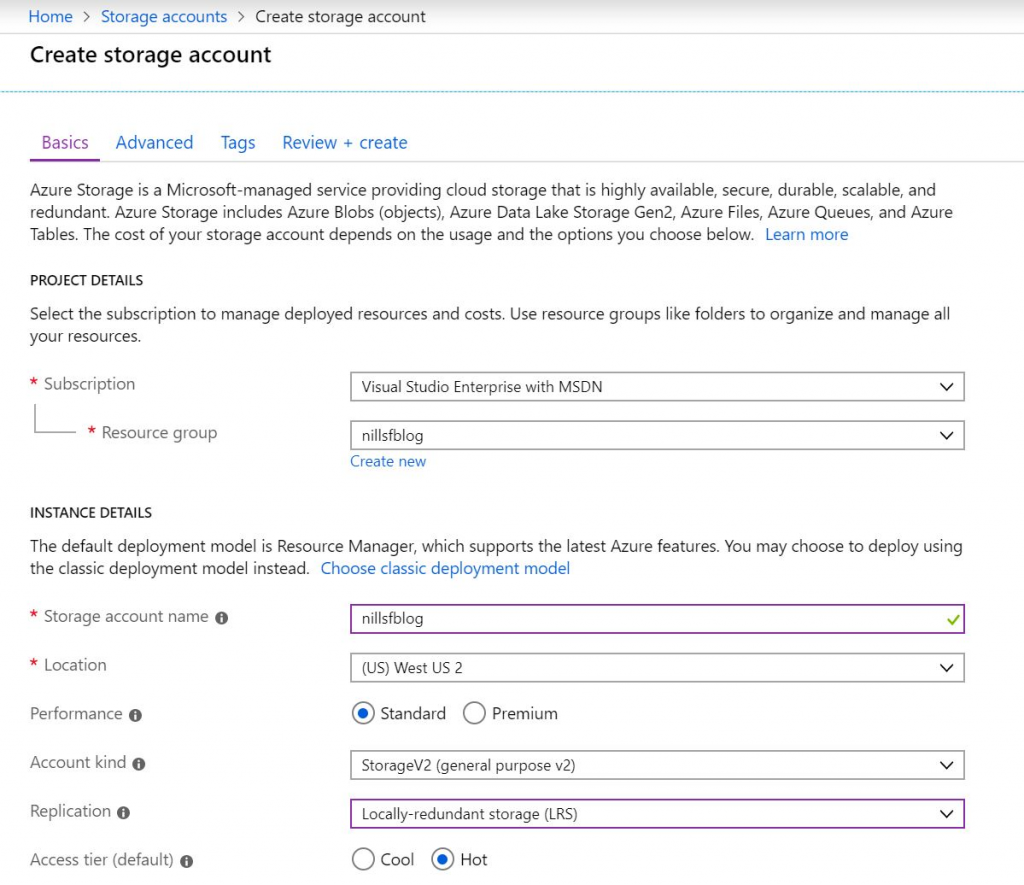This screenshot has height=885, width=1024.
Task: Click the INSTANCE DETAILS heading
Action: coord(91,513)
